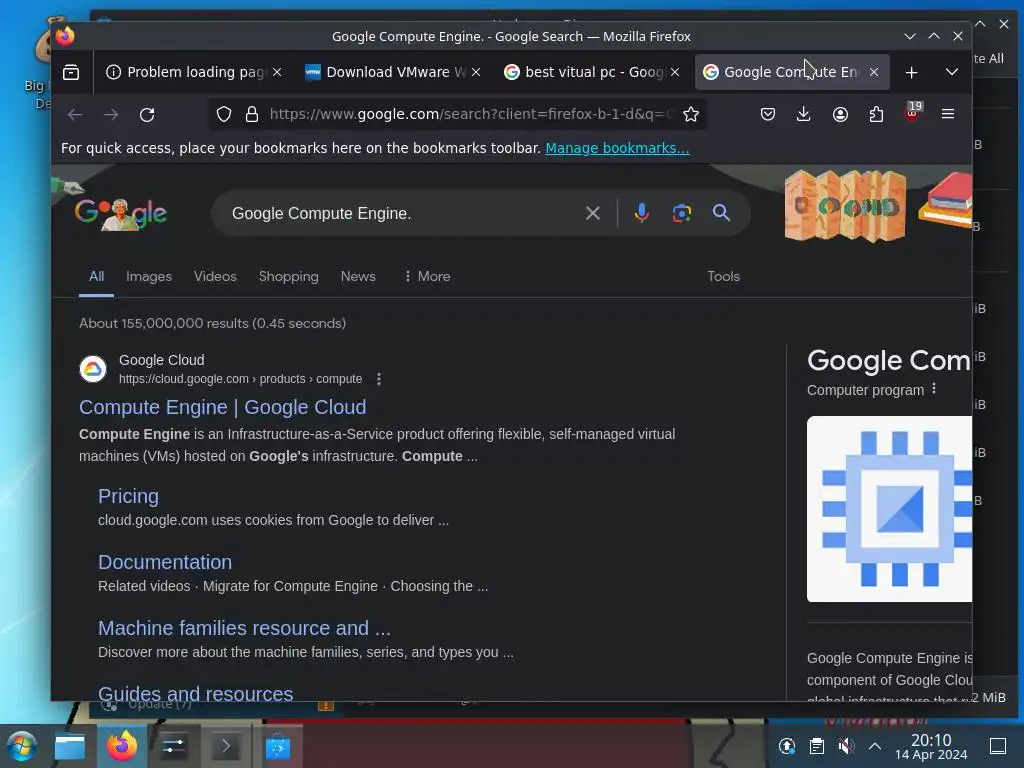Search by image with Google Lens
The height and width of the screenshot is (768, 1024).
pos(682,213)
